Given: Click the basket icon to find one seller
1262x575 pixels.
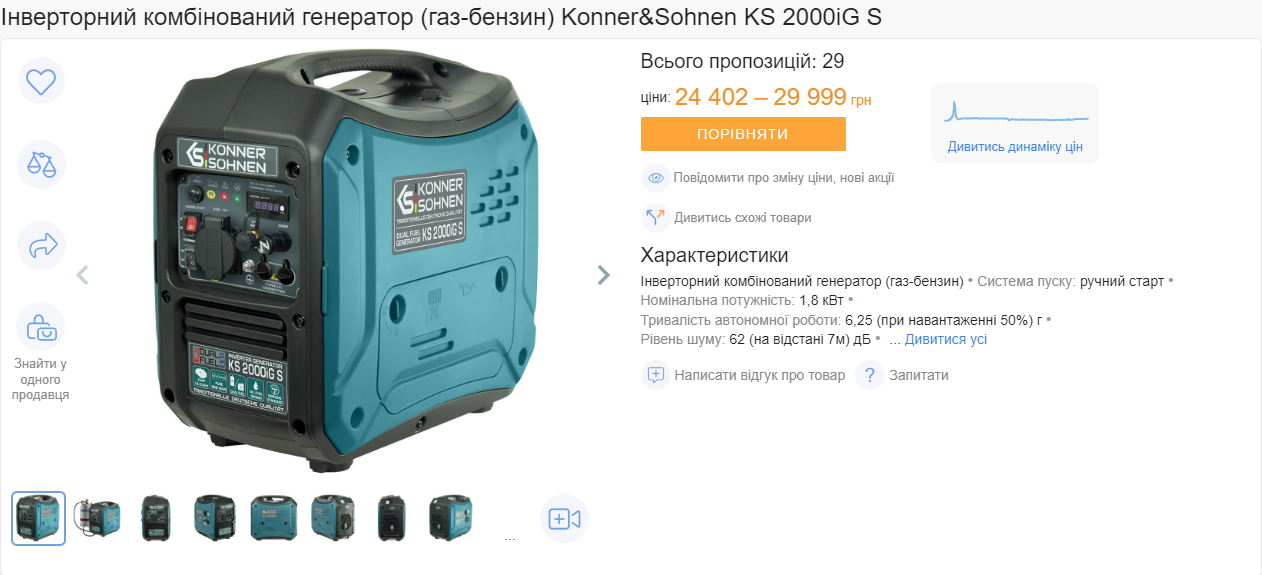Looking at the screenshot, I should click(x=41, y=327).
